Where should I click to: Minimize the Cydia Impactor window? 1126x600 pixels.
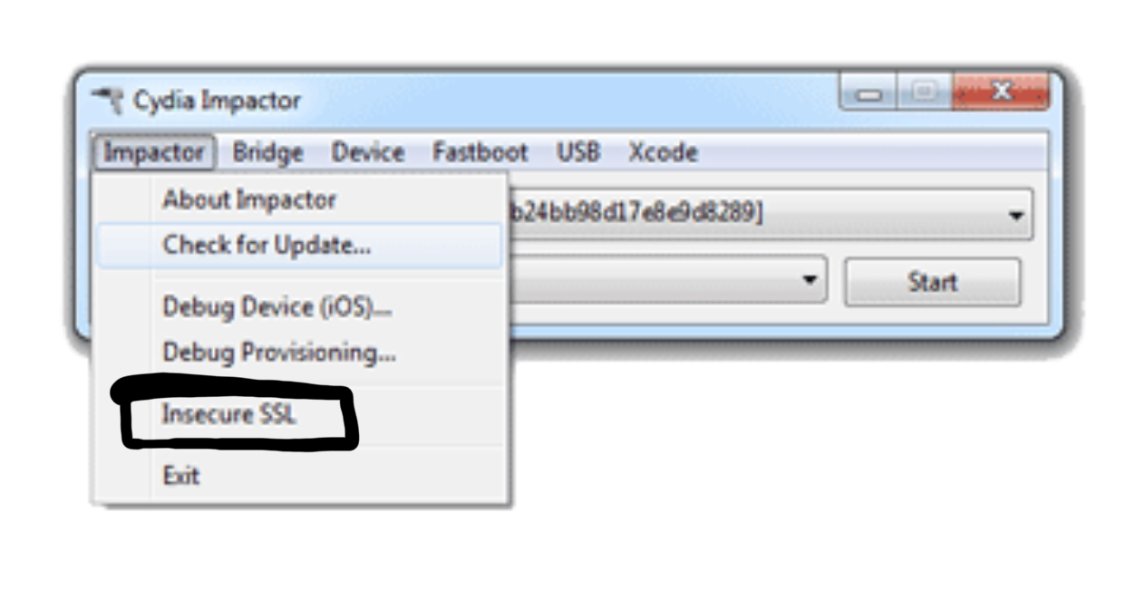coord(867,91)
